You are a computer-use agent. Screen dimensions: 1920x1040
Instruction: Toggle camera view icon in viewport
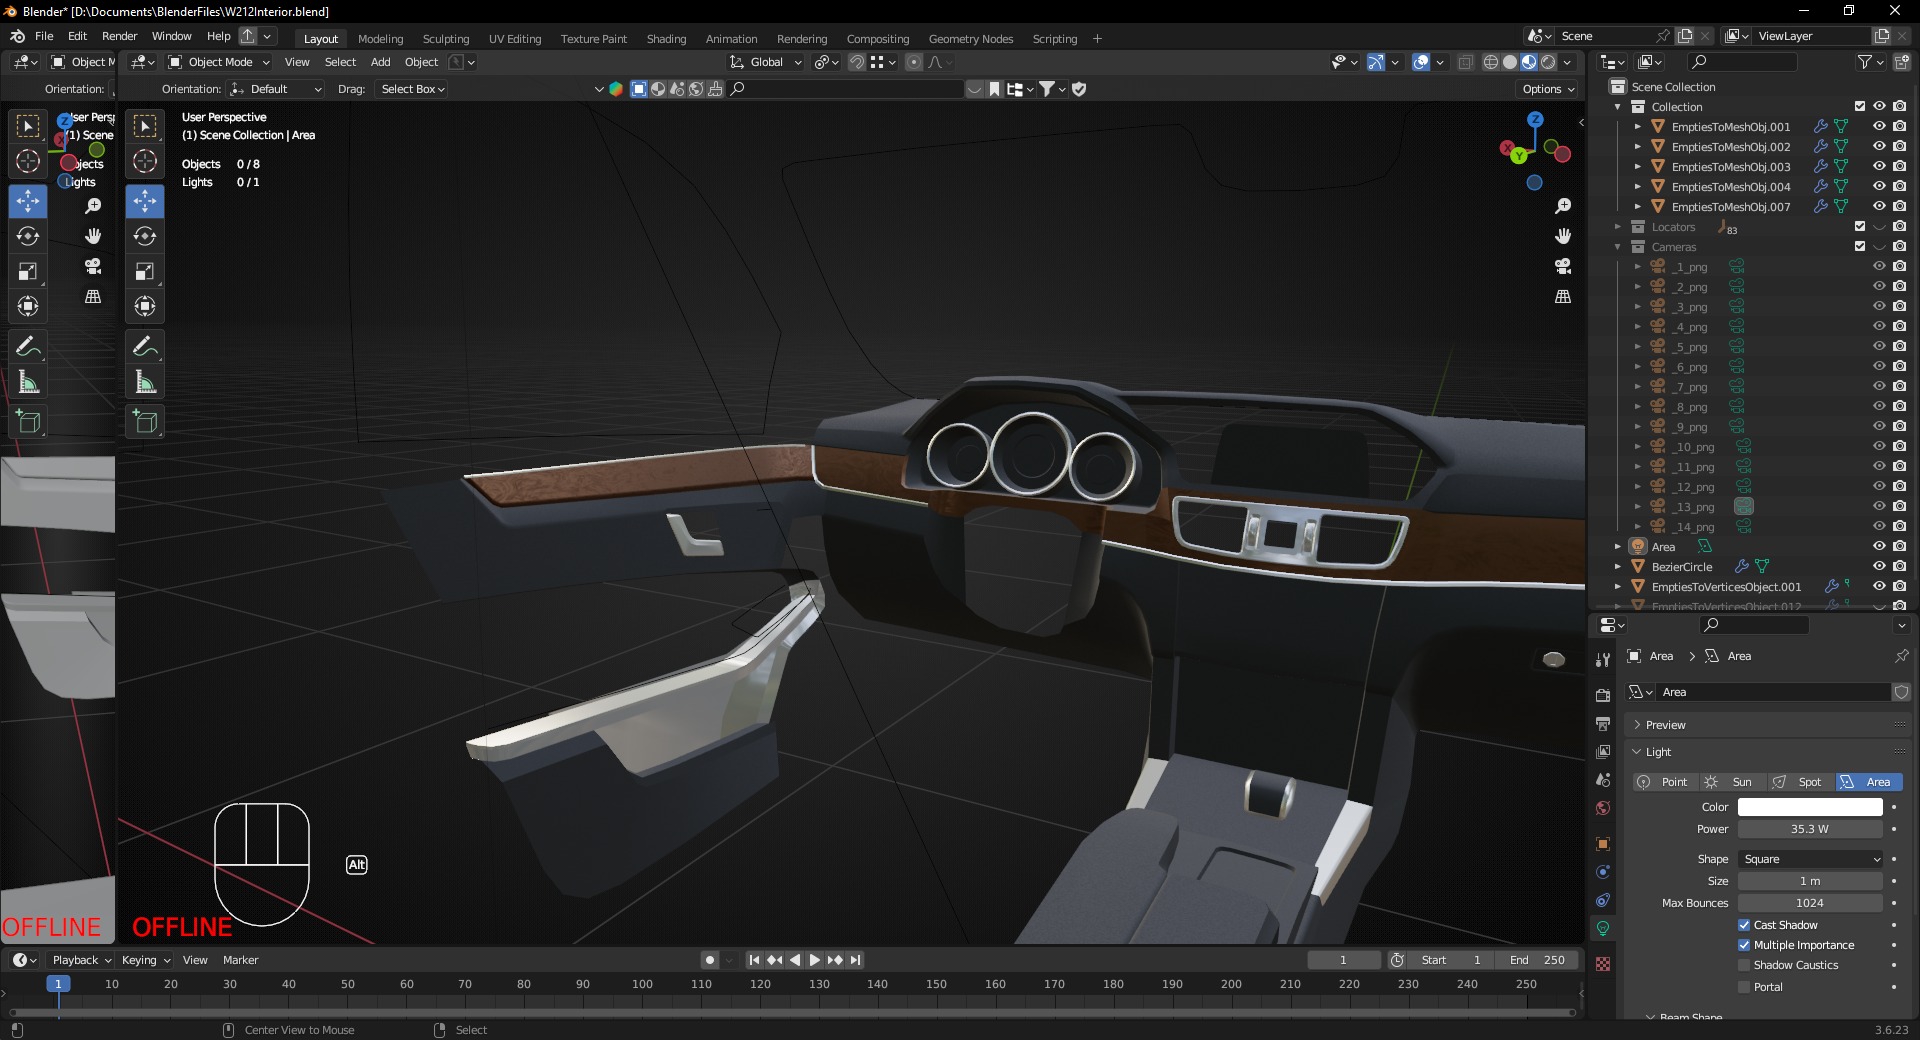point(1562,266)
